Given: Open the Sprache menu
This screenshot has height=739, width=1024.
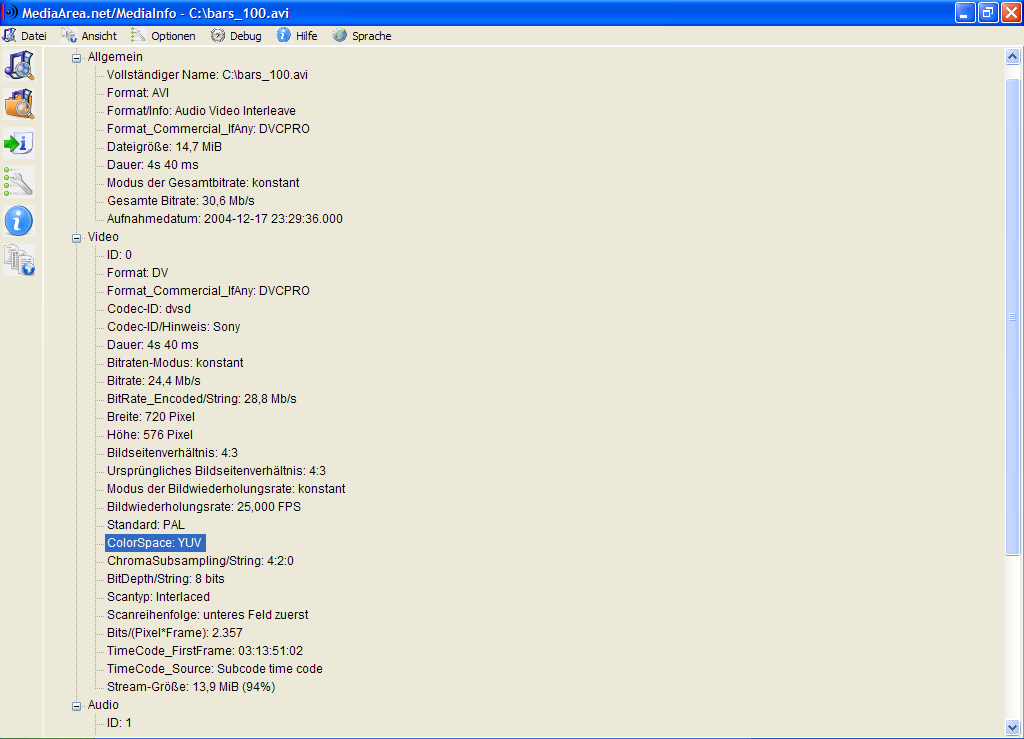Looking at the screenshot, I should 372,36.
